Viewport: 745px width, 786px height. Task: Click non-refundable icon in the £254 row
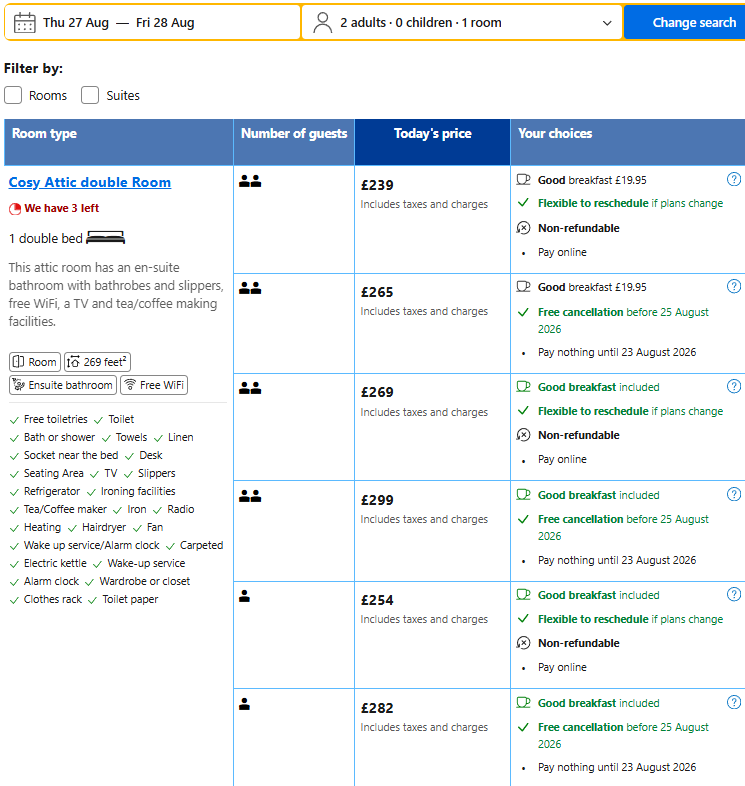pos(523,643)
